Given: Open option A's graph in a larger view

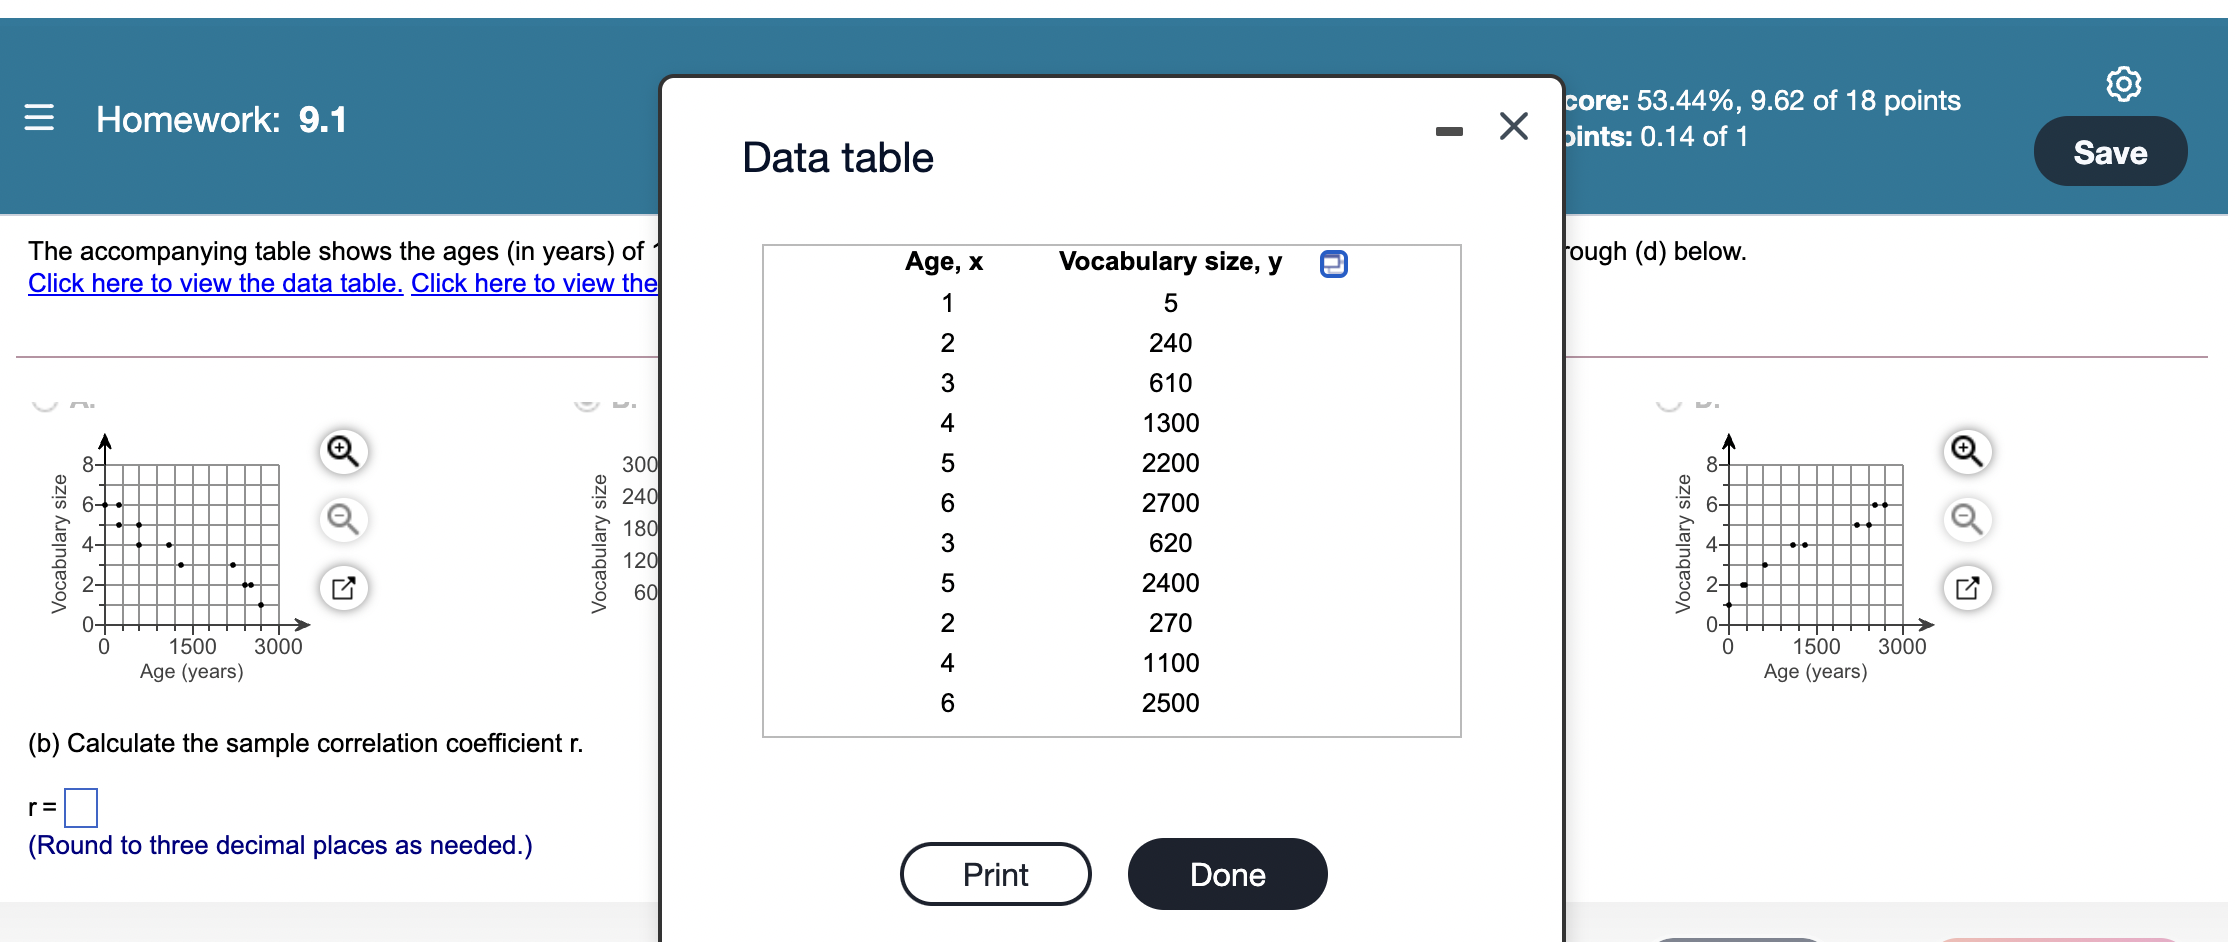Looking at the screenshot, I should [343, 588].
